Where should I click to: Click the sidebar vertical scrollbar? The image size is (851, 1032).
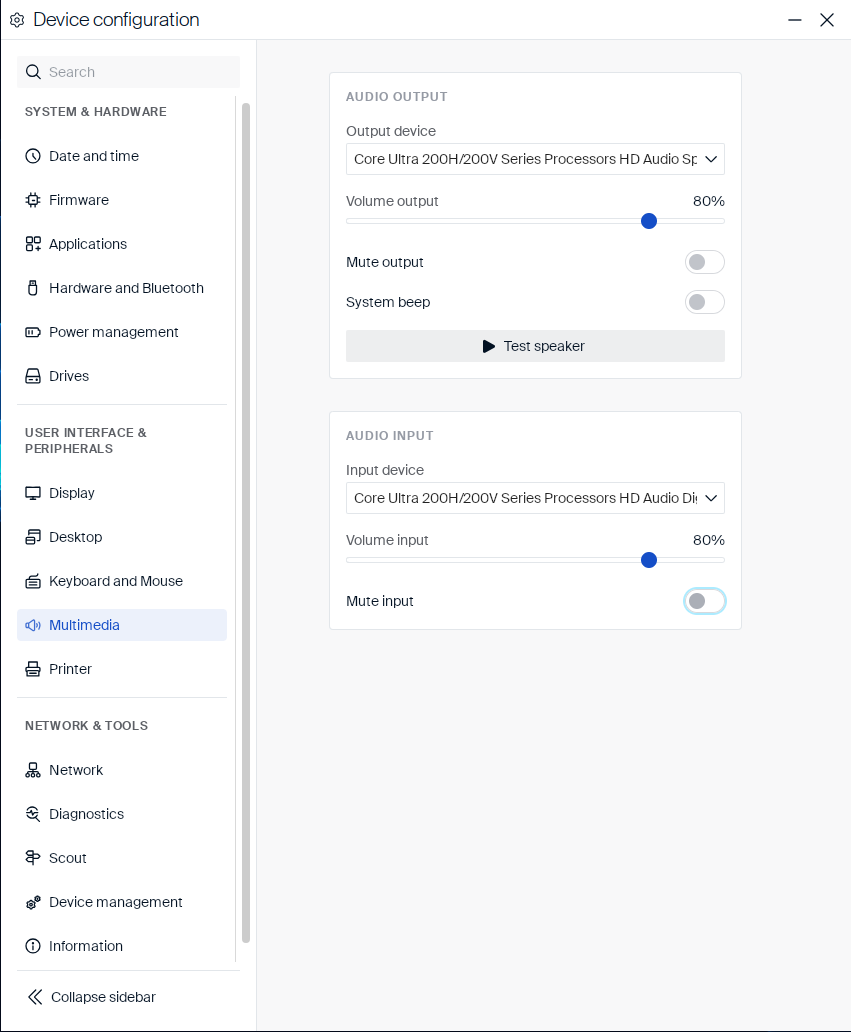pyautogui.click(x=246, y=523)
